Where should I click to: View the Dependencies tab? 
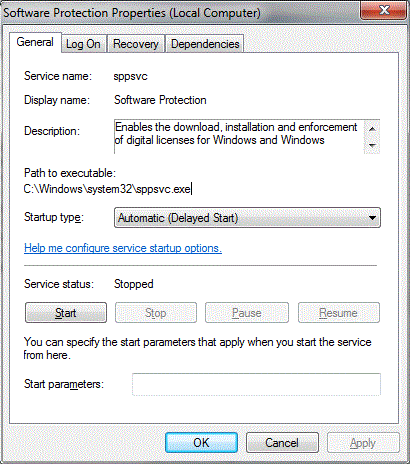(x=205, y=44)
